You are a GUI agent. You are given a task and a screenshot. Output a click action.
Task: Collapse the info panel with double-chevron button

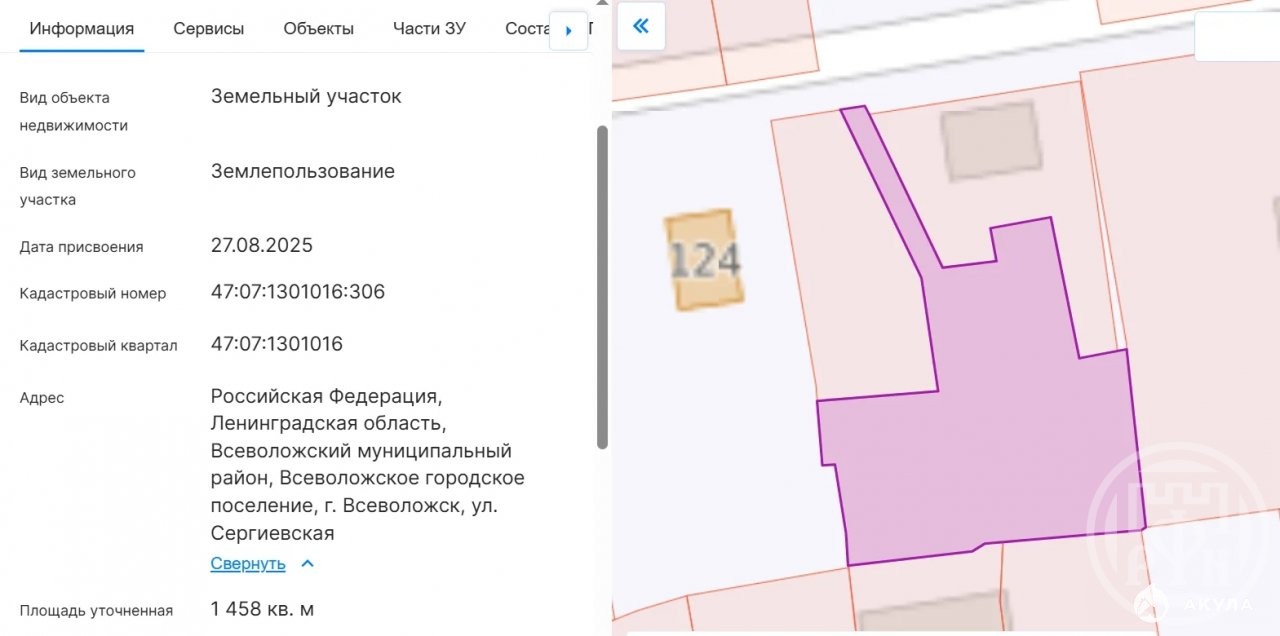point(641,26)
